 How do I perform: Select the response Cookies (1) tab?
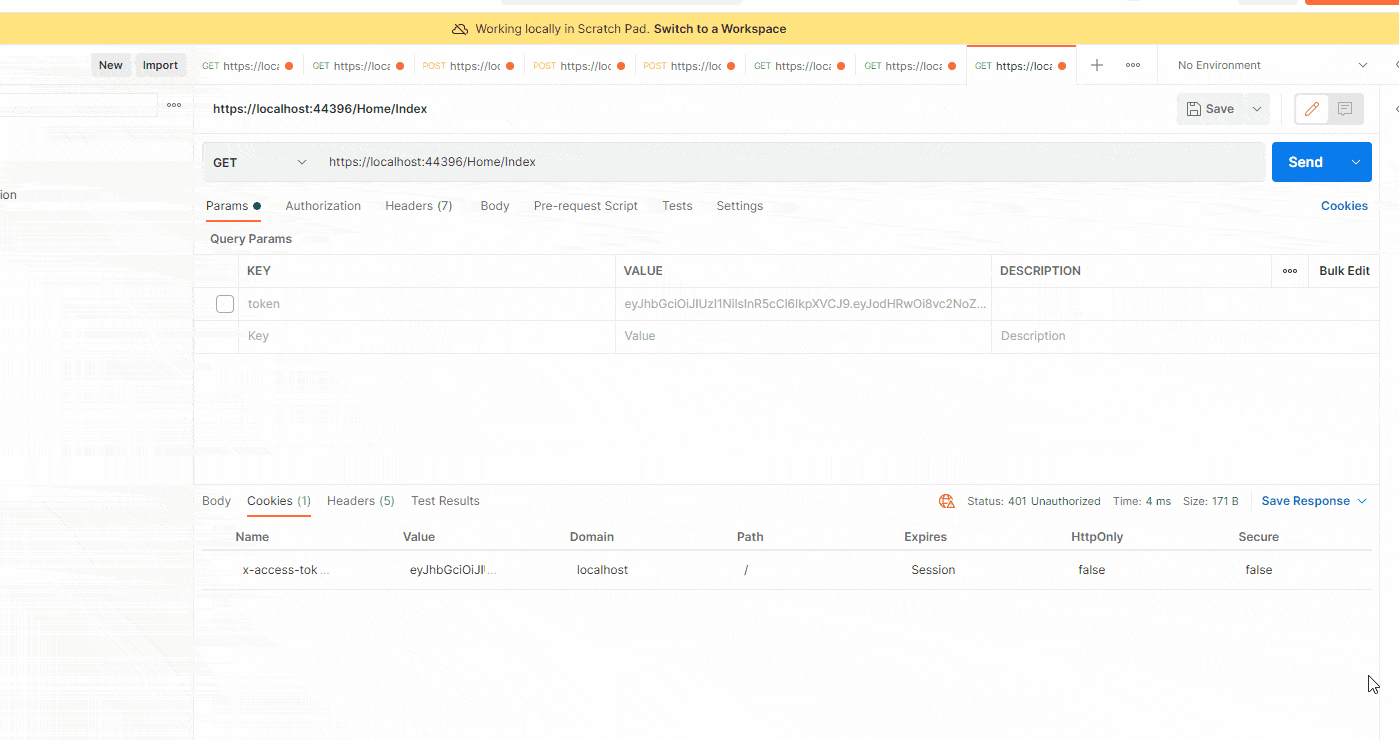tap(279, 501)
